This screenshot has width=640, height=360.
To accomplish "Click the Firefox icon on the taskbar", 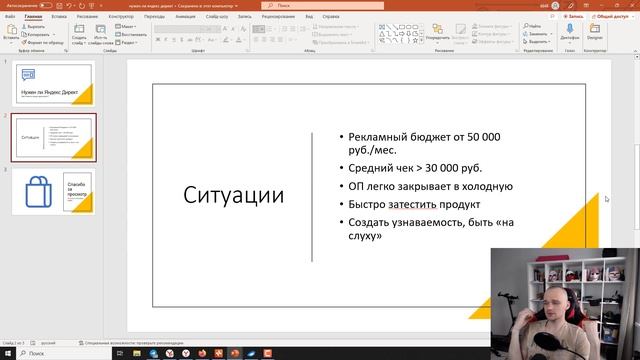I will coord(202,353).
